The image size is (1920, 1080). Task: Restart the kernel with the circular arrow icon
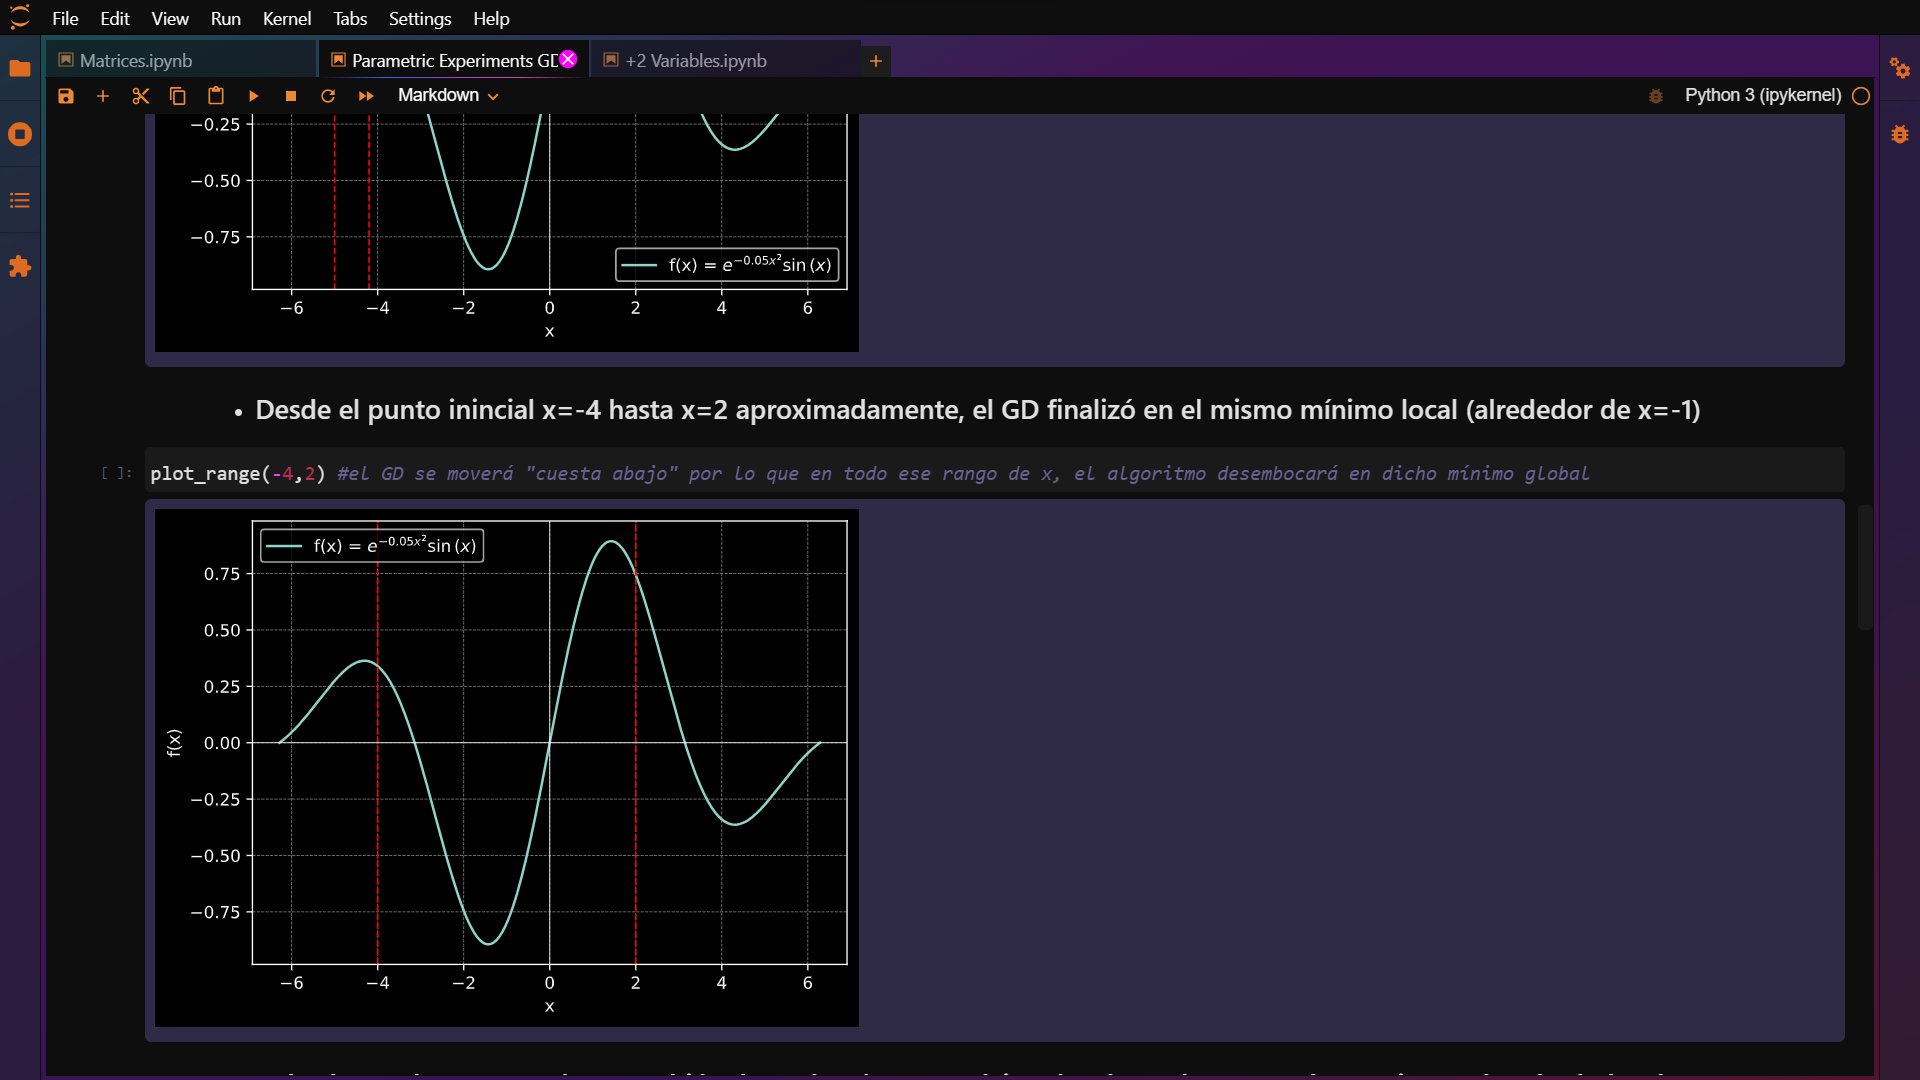pos(328,96)
